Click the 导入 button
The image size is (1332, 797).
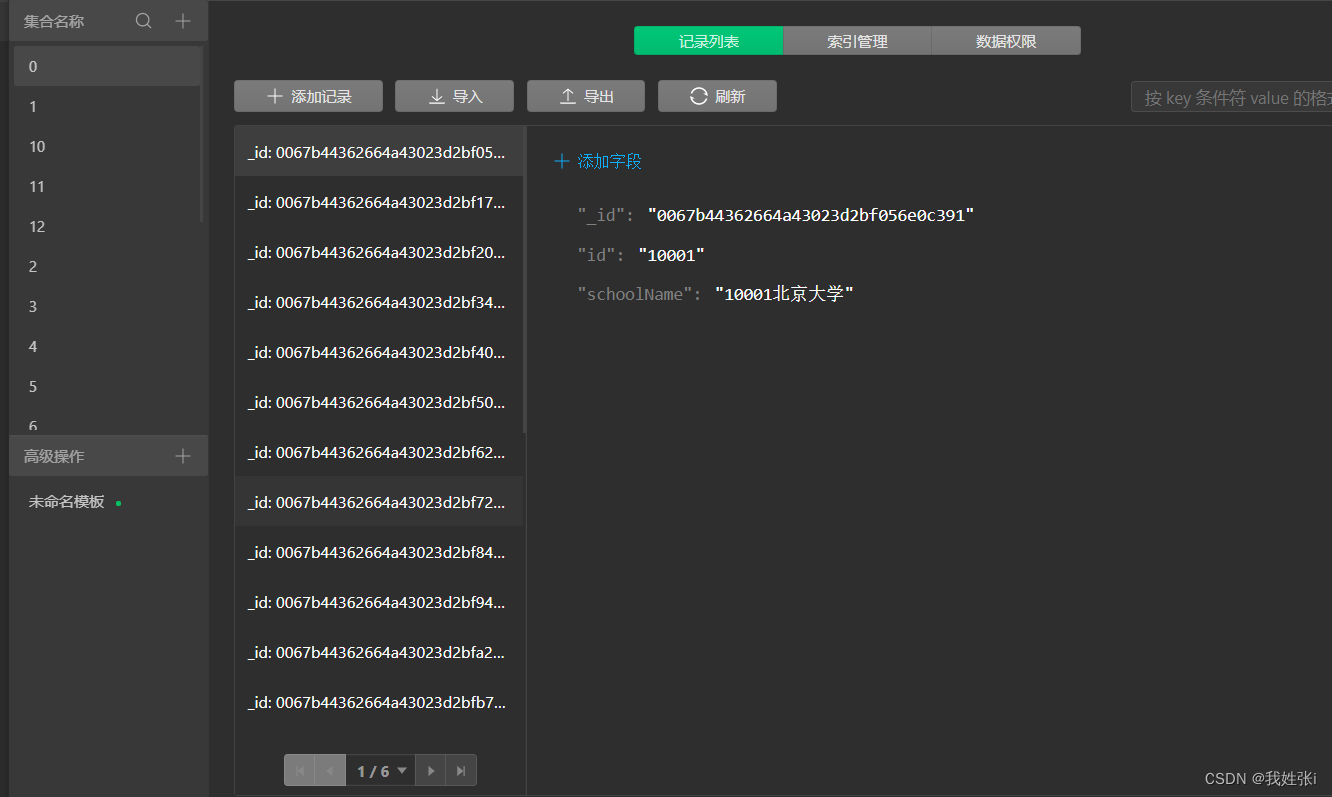[454, 96]
